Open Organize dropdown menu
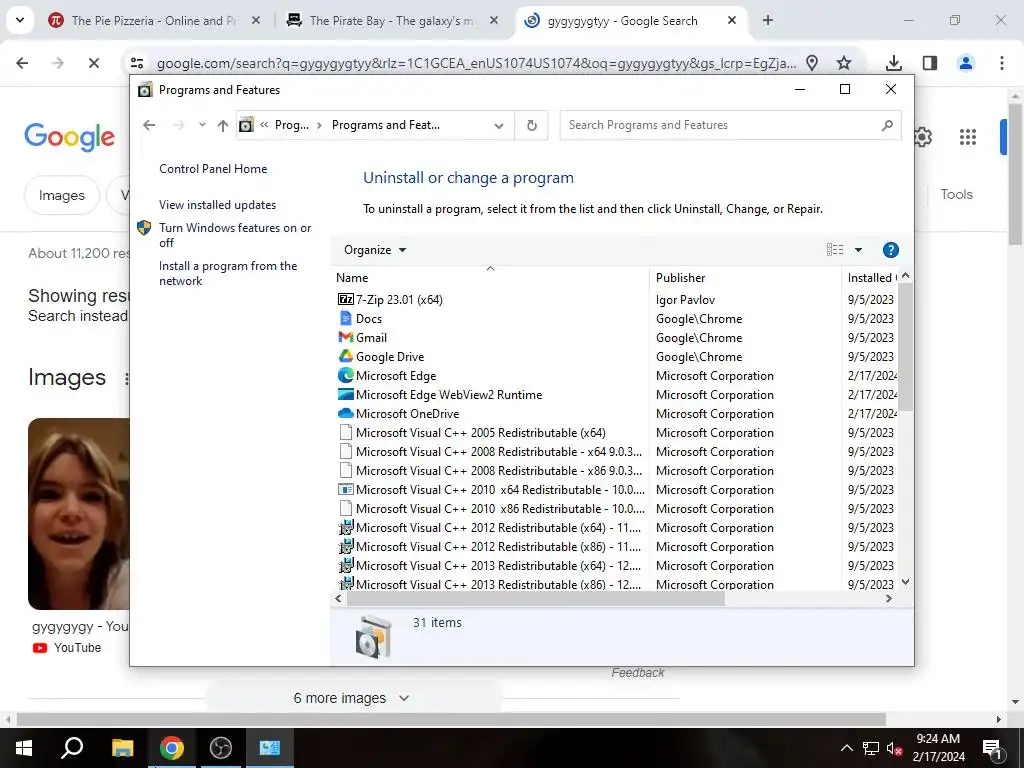 tap(375, 249)
